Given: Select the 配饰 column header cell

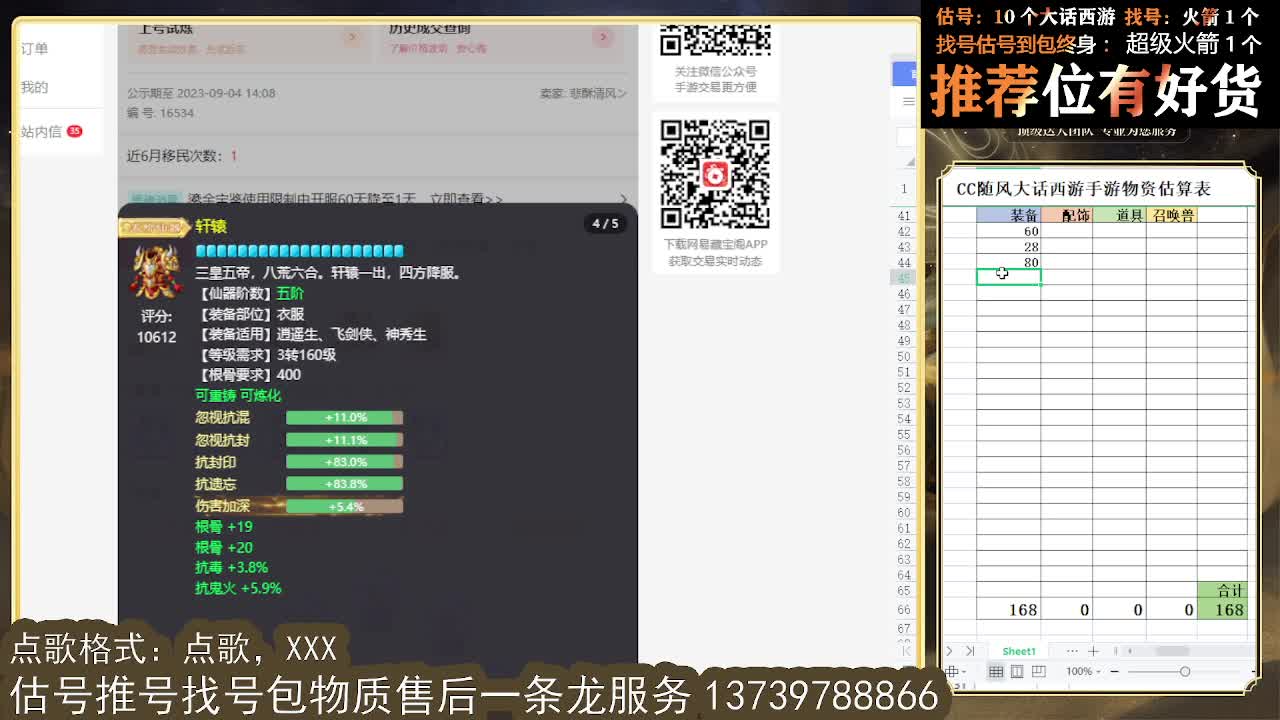Looking at the screenshot, I should 1066,215.
